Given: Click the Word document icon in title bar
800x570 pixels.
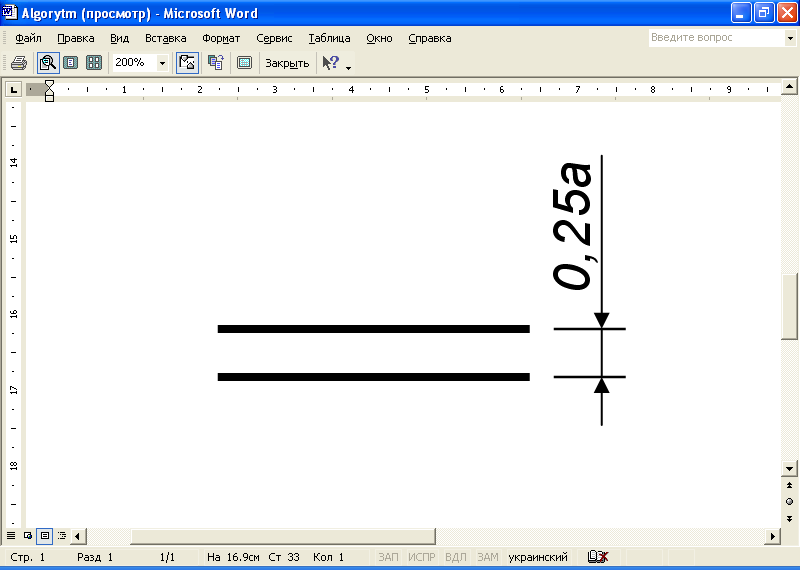Looking at the screenshot, I should pos(10,12).
